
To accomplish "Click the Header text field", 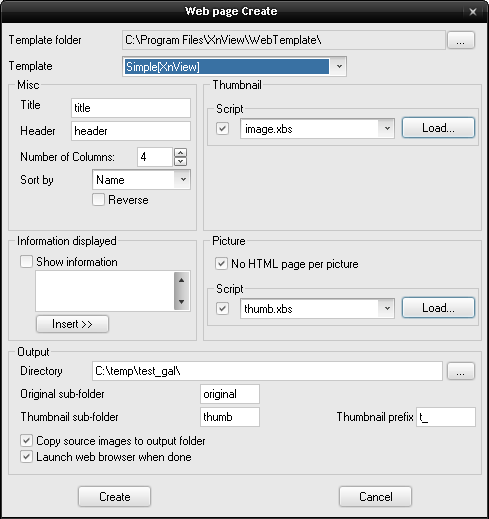I will click(131, 131).
